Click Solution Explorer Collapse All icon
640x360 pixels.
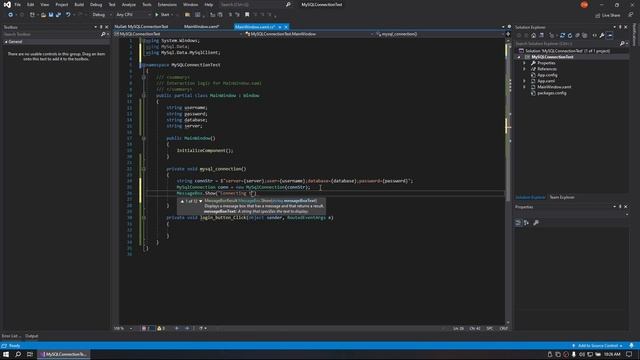coord(577,36)
